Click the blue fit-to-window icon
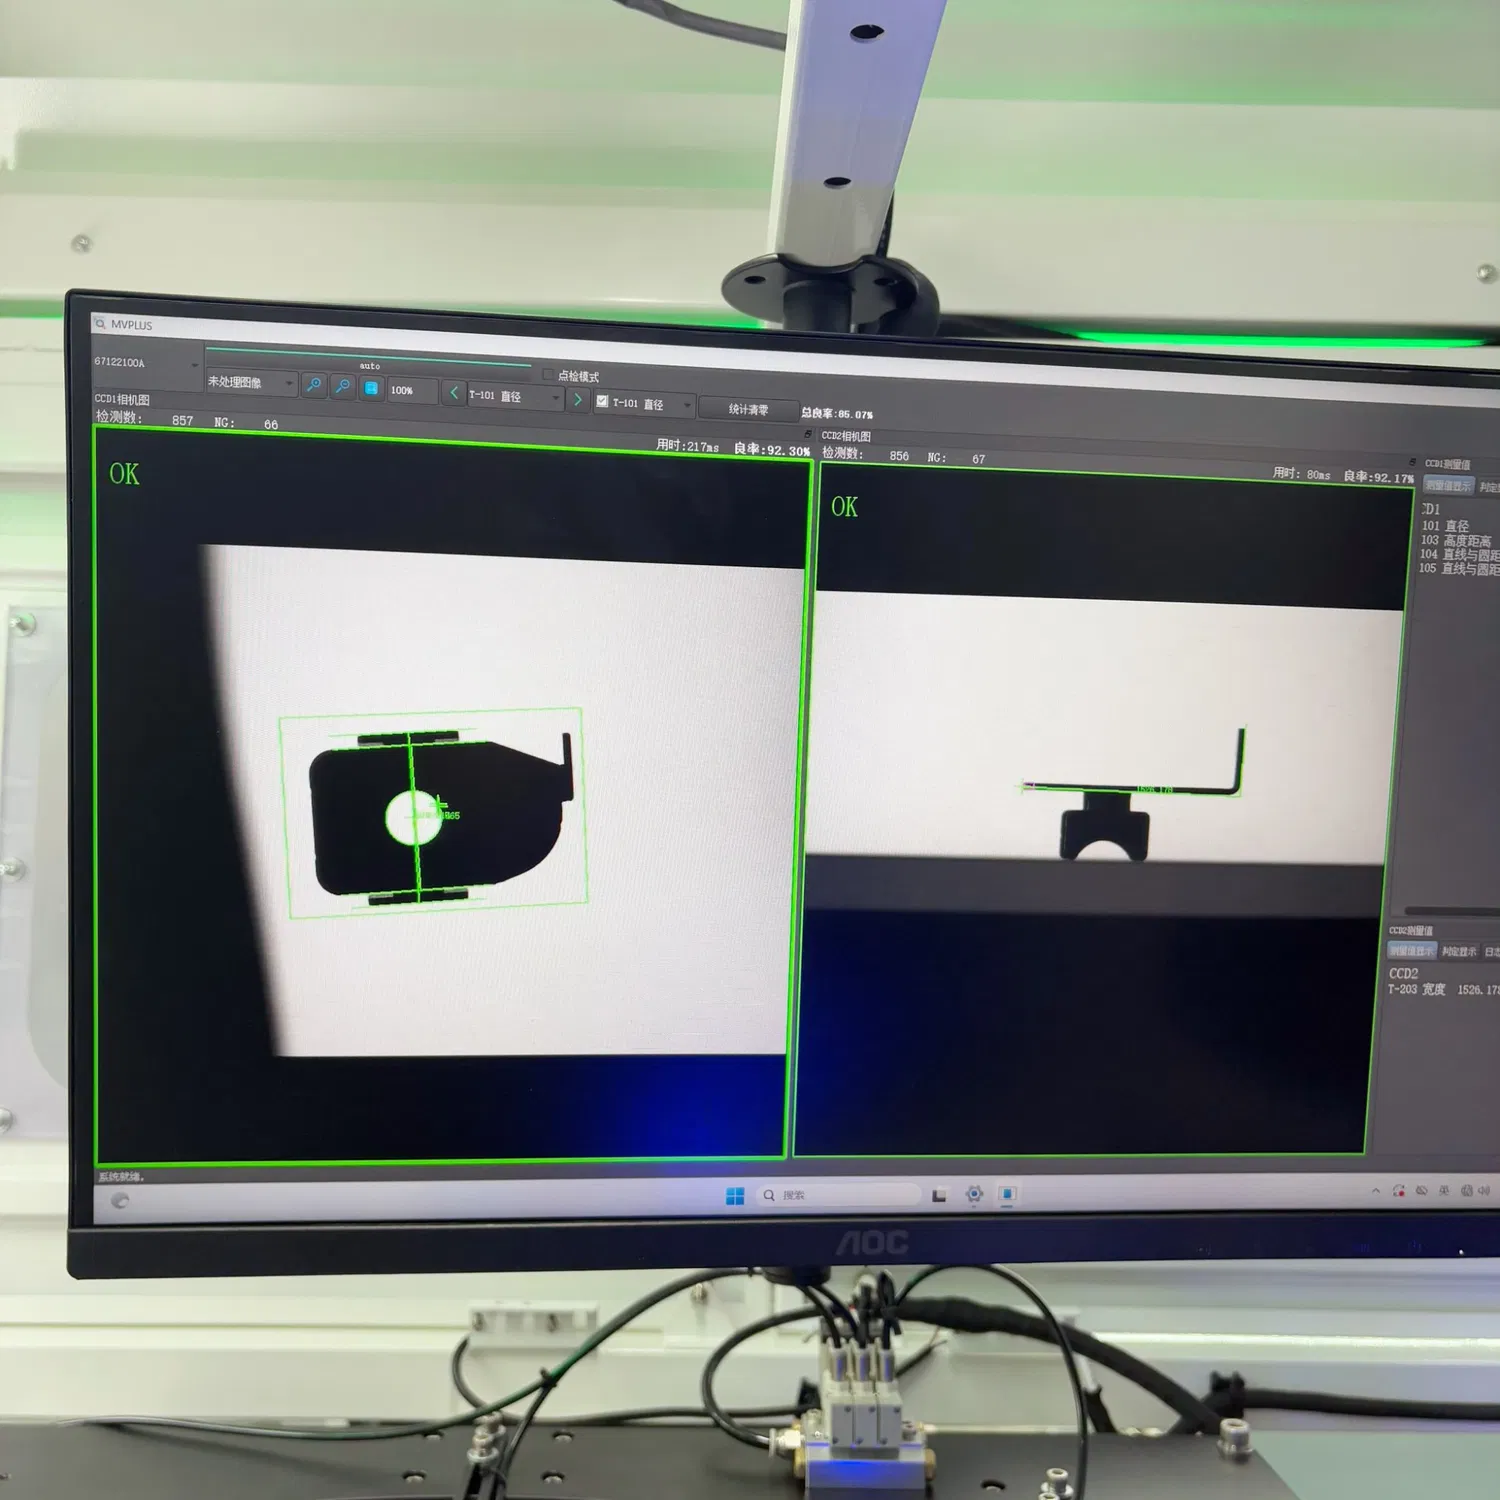 (x=371, y=388)
